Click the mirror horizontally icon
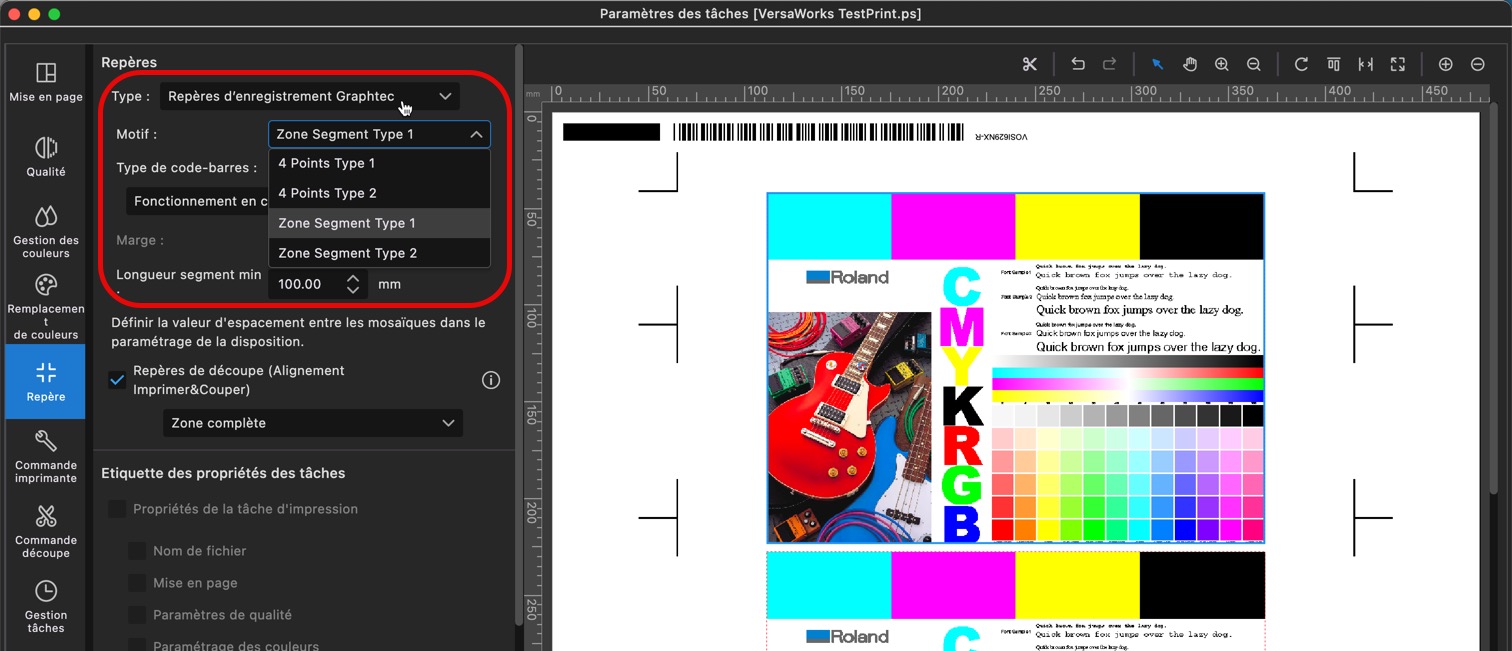The height and width of the screenshot is (651, 1512). [x=1366, y=64]
